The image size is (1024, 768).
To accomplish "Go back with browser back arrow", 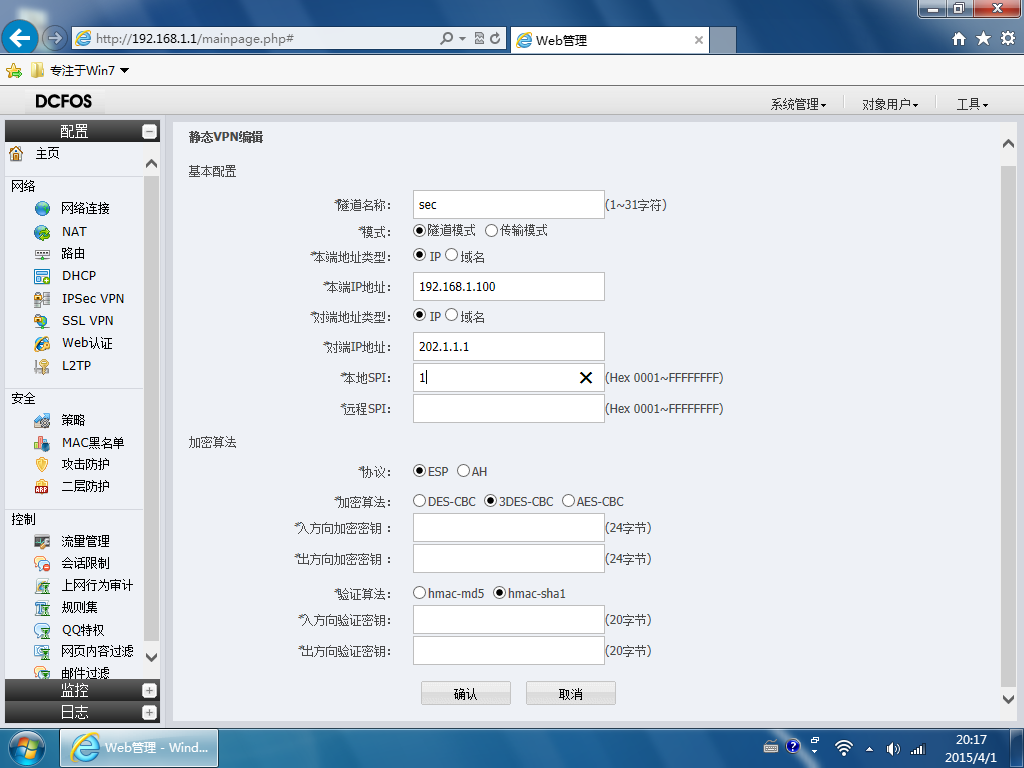I will click(x=20, y=38).
